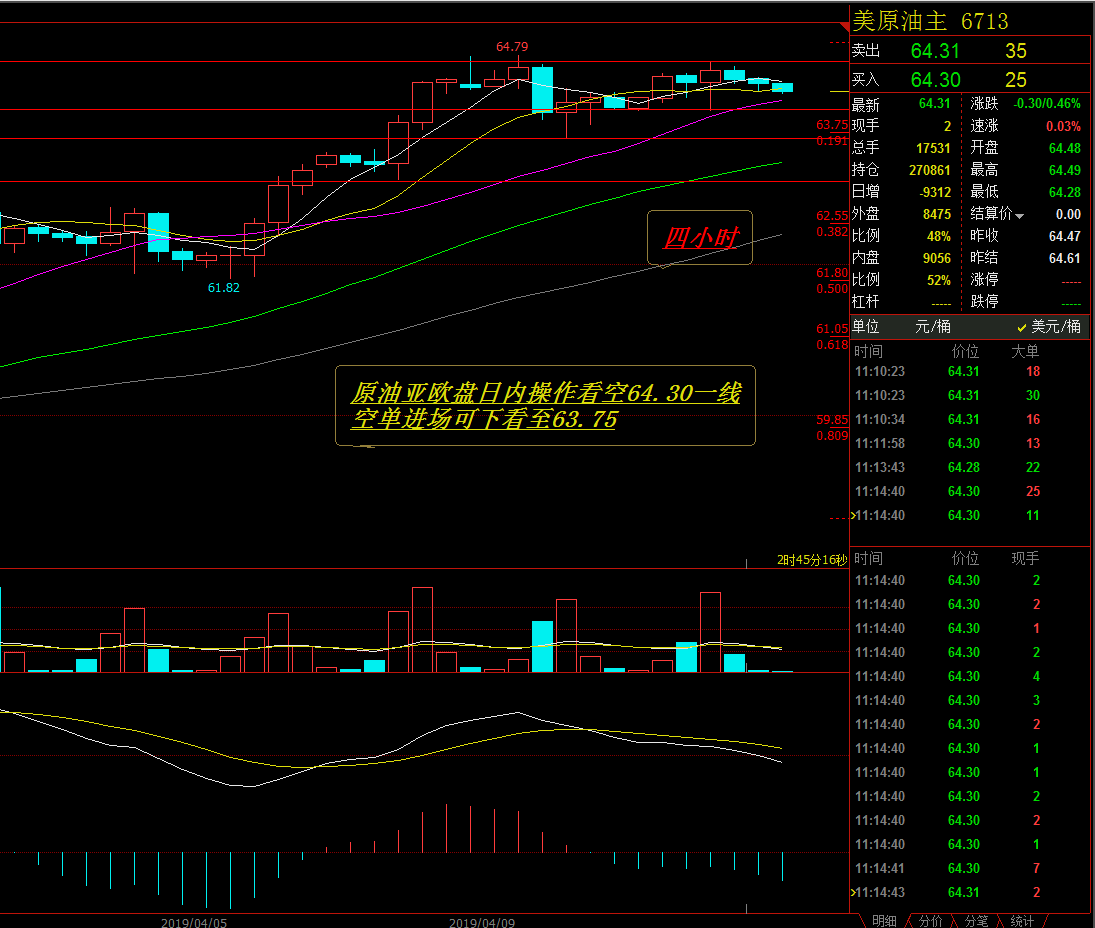1095x928 pixels.
Task: Click the 大单 column header
Action: (x=1025, y=351)
